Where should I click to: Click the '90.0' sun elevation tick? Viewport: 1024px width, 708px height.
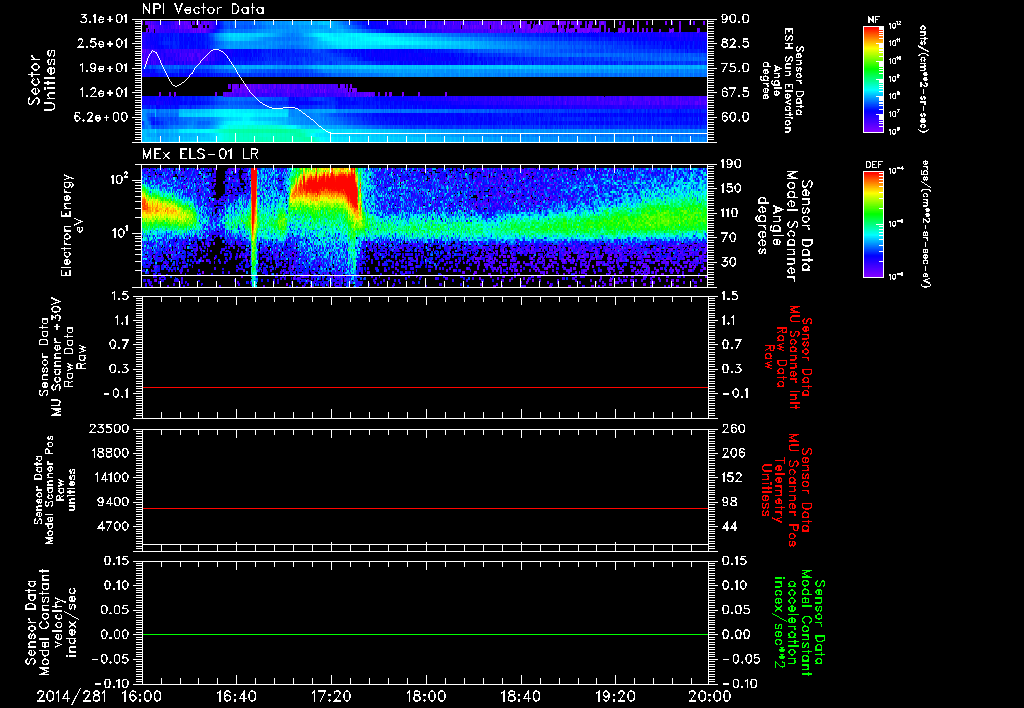735,19
